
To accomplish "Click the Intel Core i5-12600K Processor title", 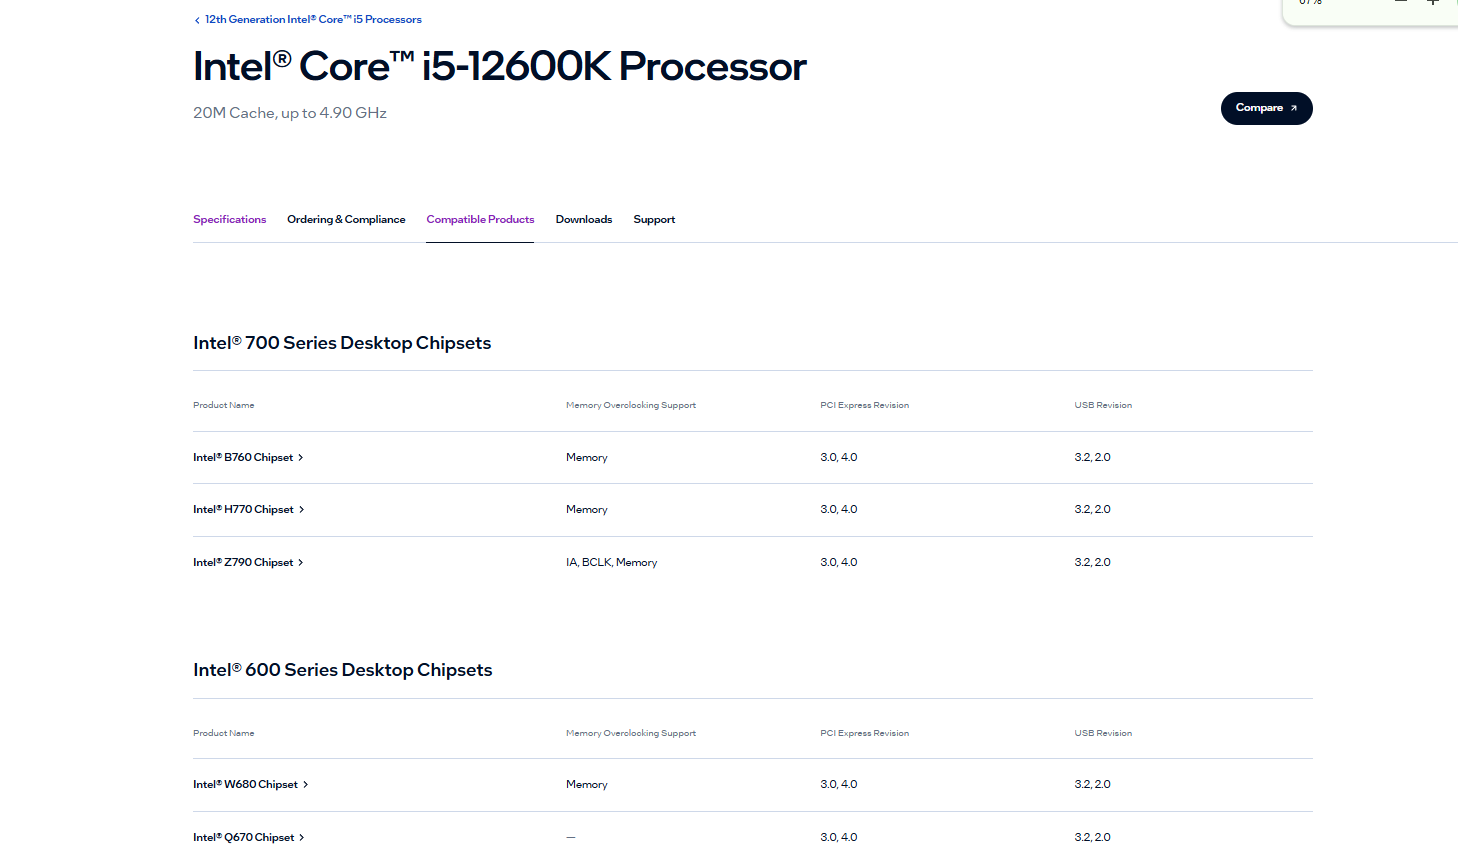I will click(500, 67).
